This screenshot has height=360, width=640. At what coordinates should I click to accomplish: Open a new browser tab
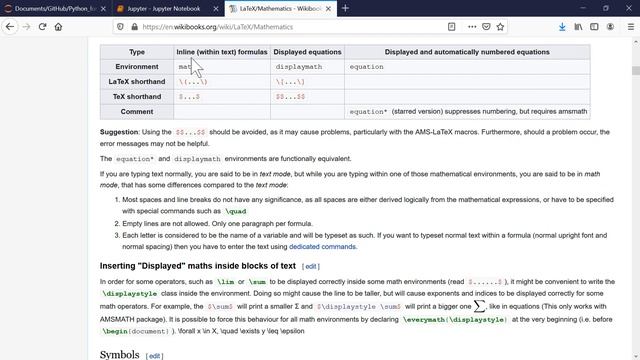tap(345, 8)
